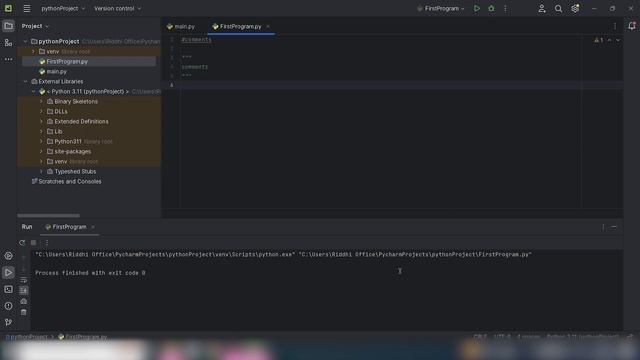Screen dimensions: 640x360
Task: Toggle the Project tool window icon
Action: pyautogui.click(x=8, y=26)
